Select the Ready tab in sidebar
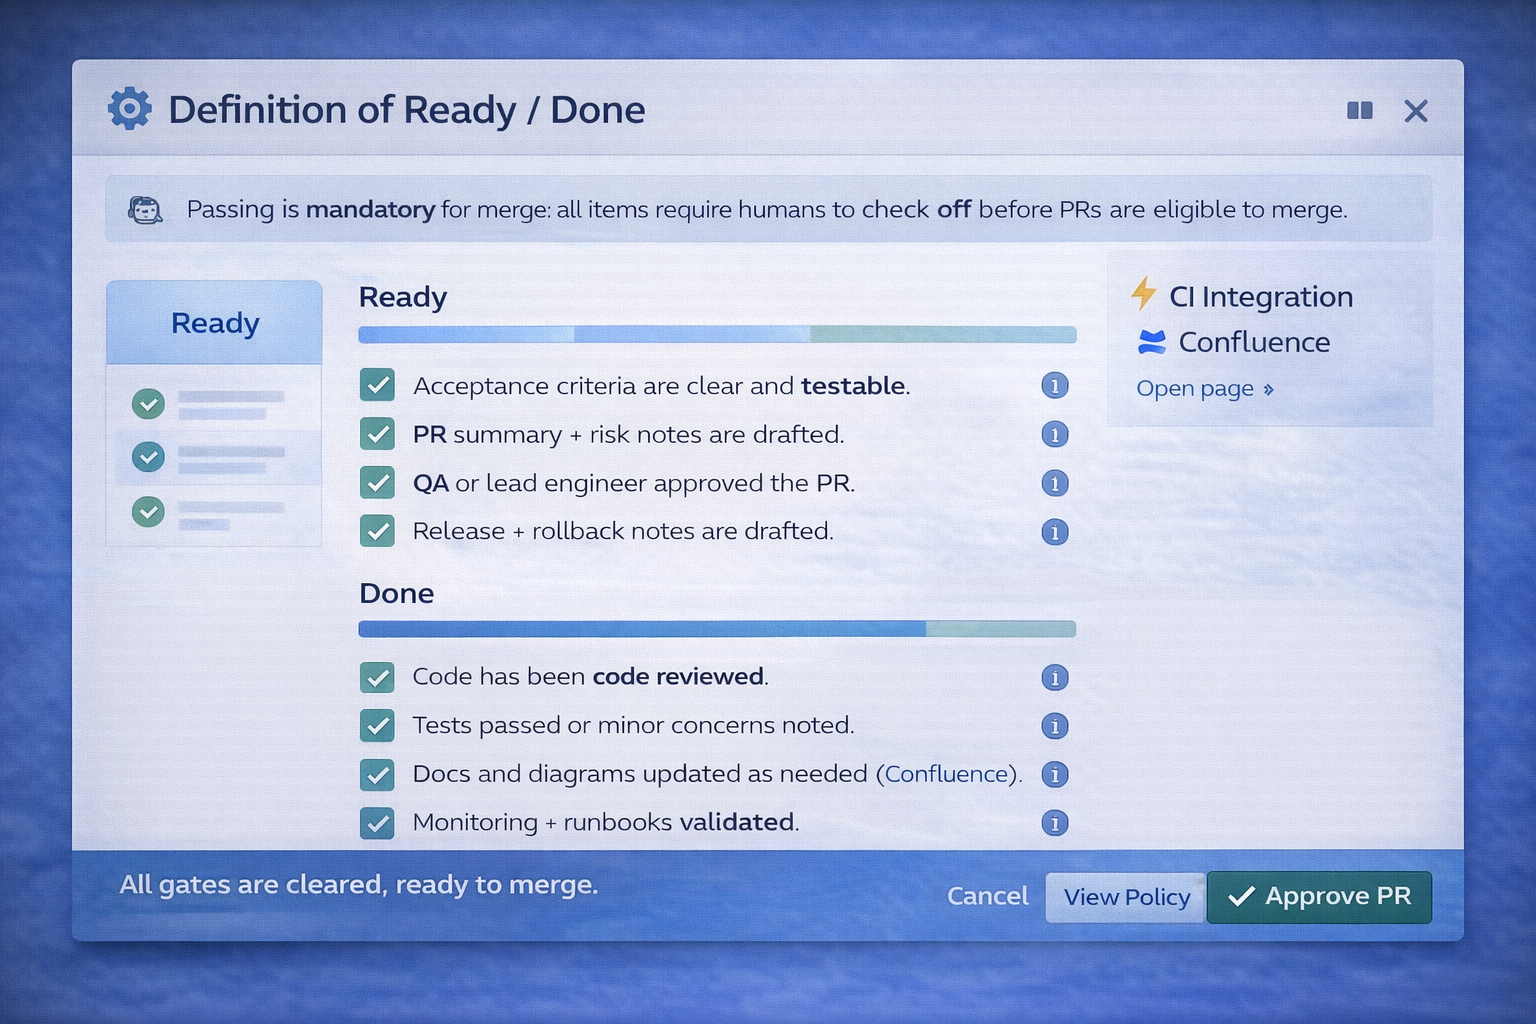 click(214, 323)
